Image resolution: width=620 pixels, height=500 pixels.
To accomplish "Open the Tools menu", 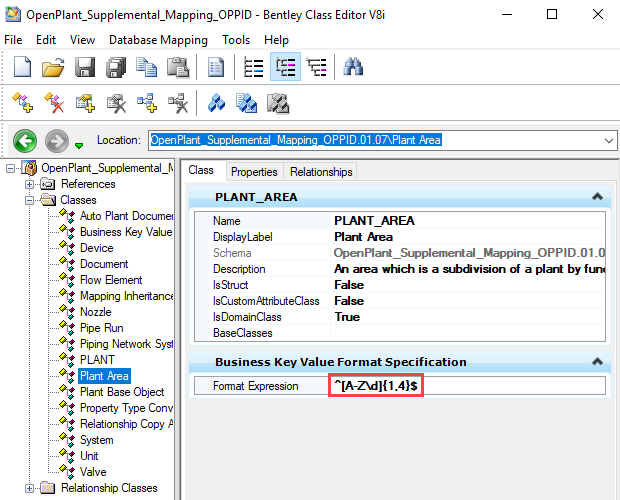I will [236, 40].
